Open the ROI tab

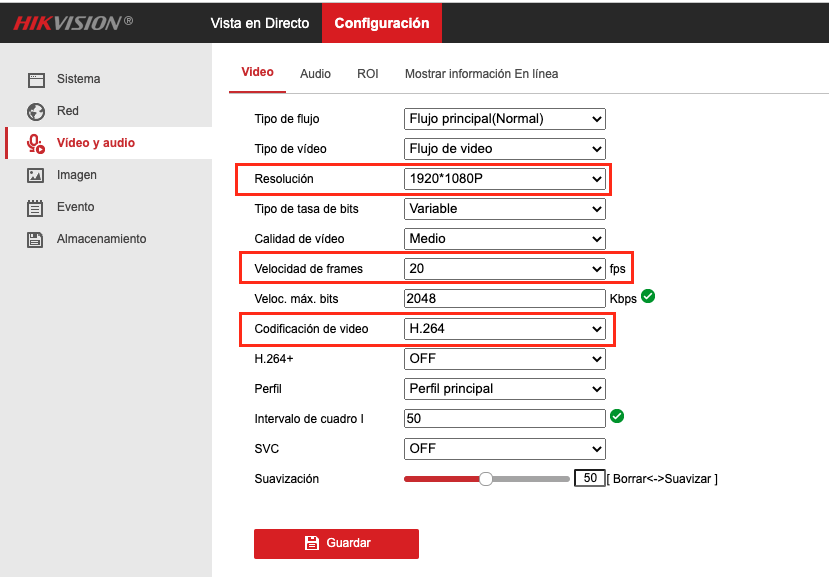pyautogui.click(x=367, y=74)
